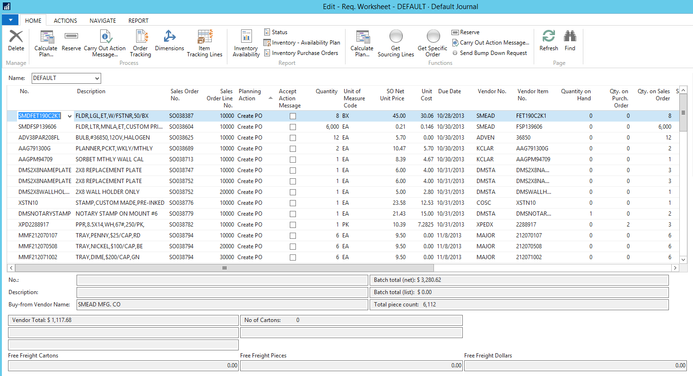The height and width of the screenshot is (376, 693).
Task: Open Inventory Purchase Orders report
Action: pos(301,53)
